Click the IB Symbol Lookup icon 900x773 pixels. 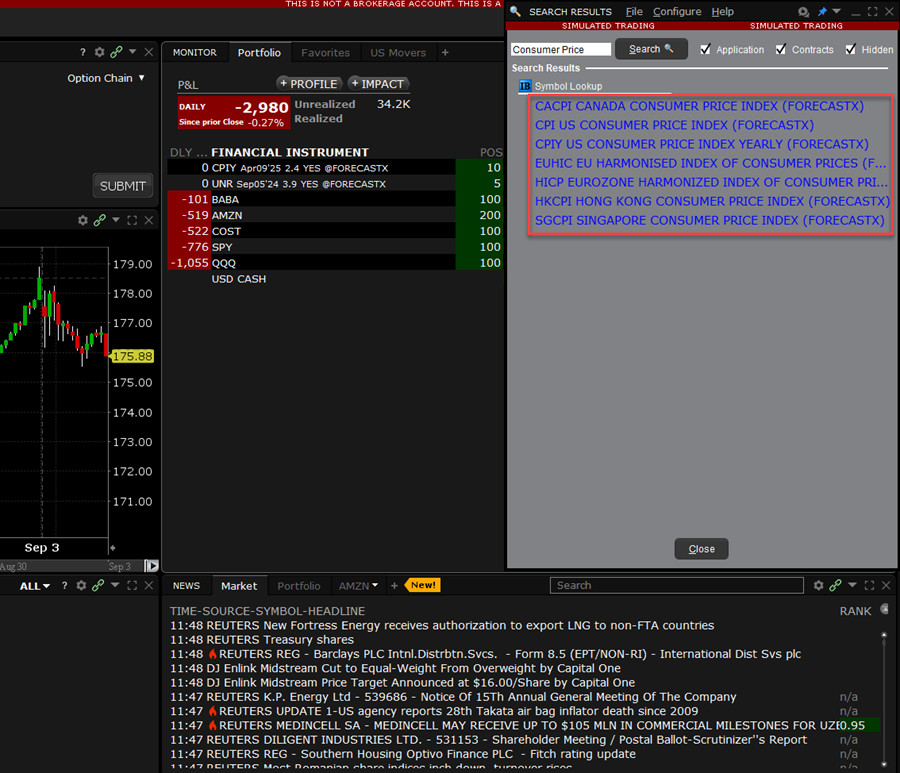pos(525,86)
